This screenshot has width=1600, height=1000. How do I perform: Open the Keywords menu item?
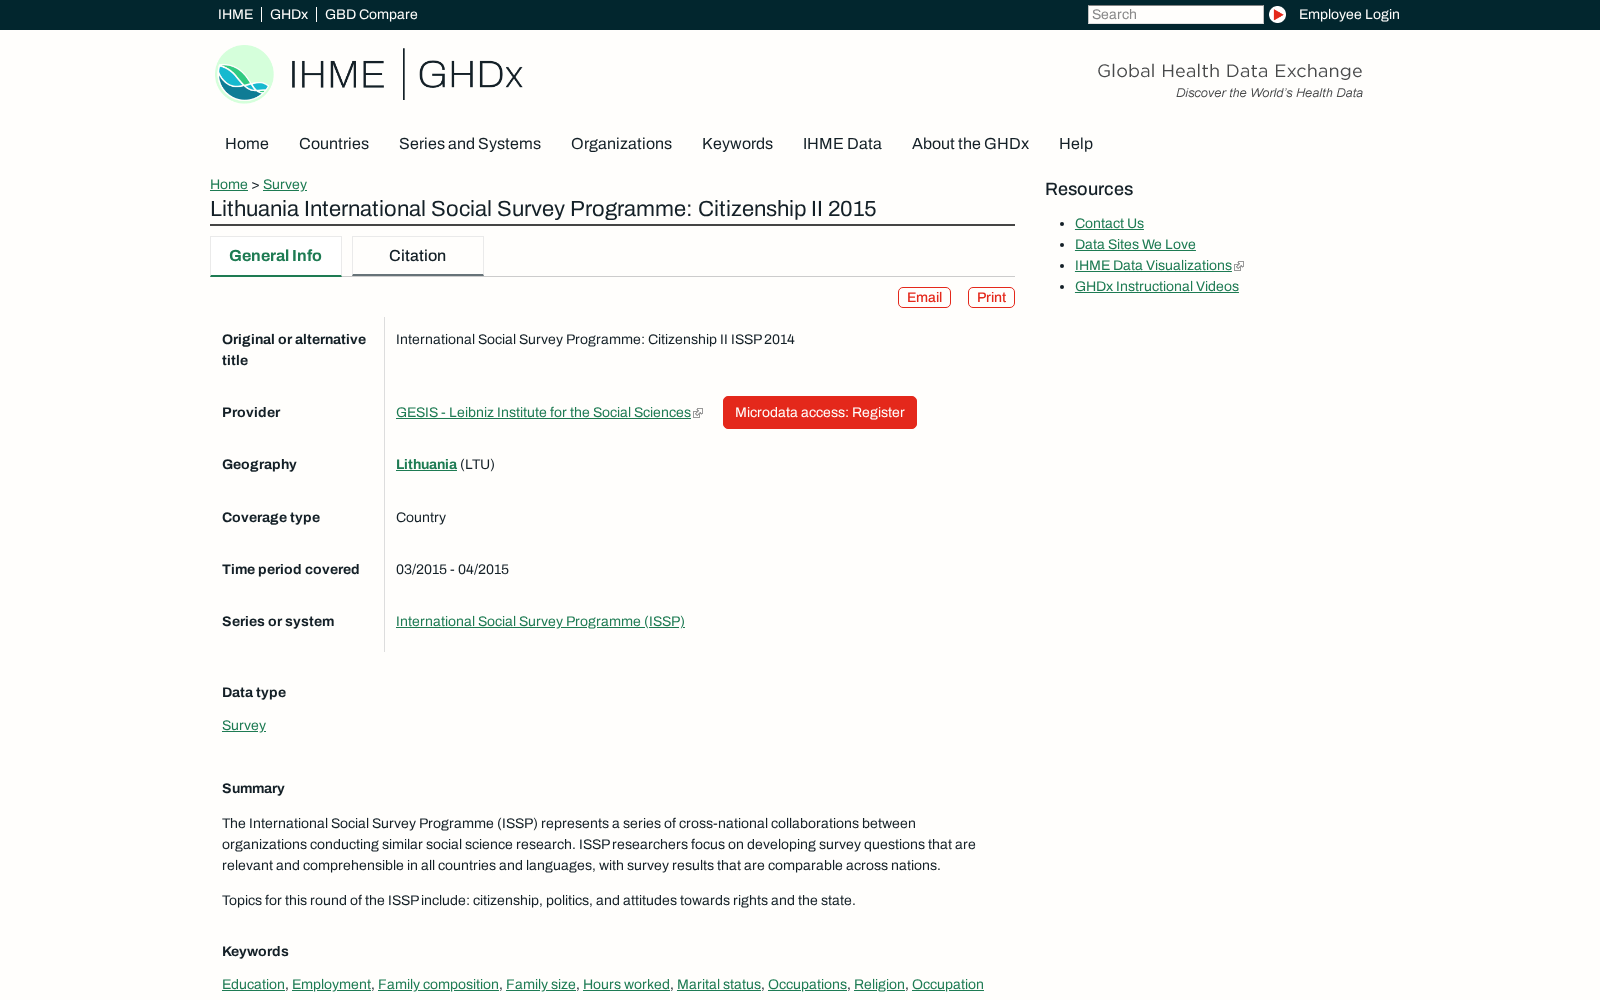coord(737,144)
